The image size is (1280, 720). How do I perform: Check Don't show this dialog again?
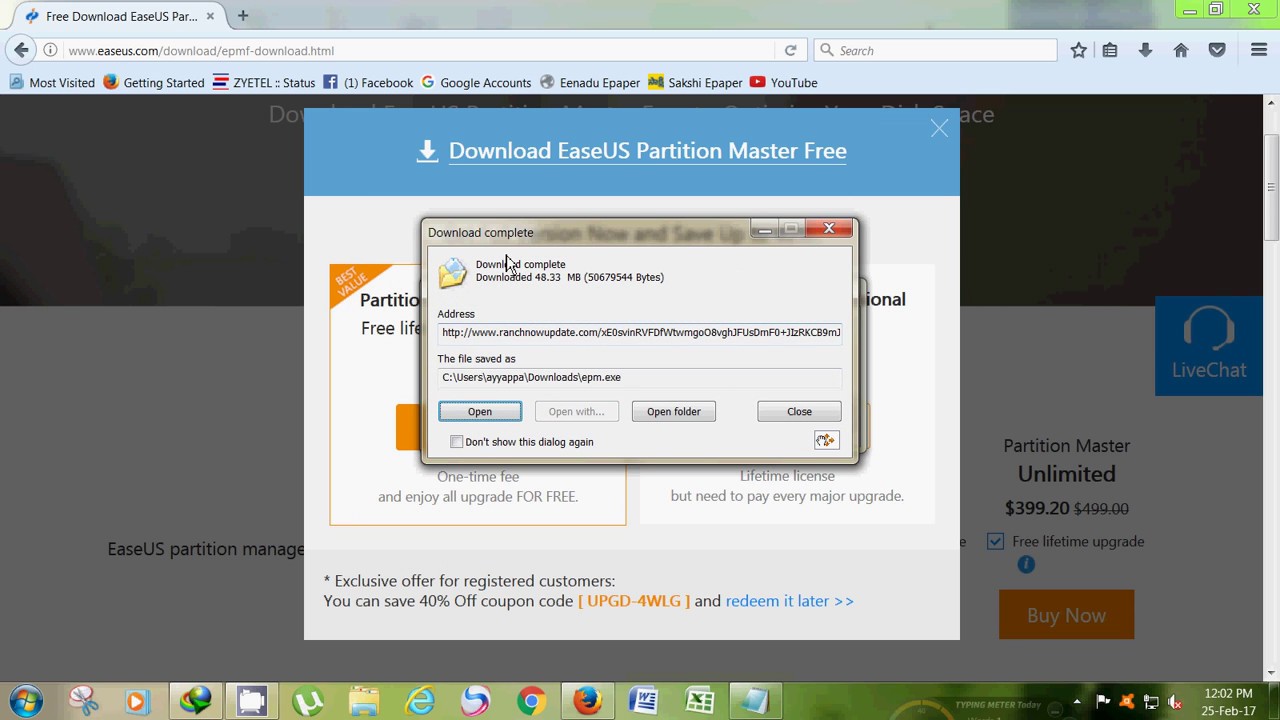(457, 442)
